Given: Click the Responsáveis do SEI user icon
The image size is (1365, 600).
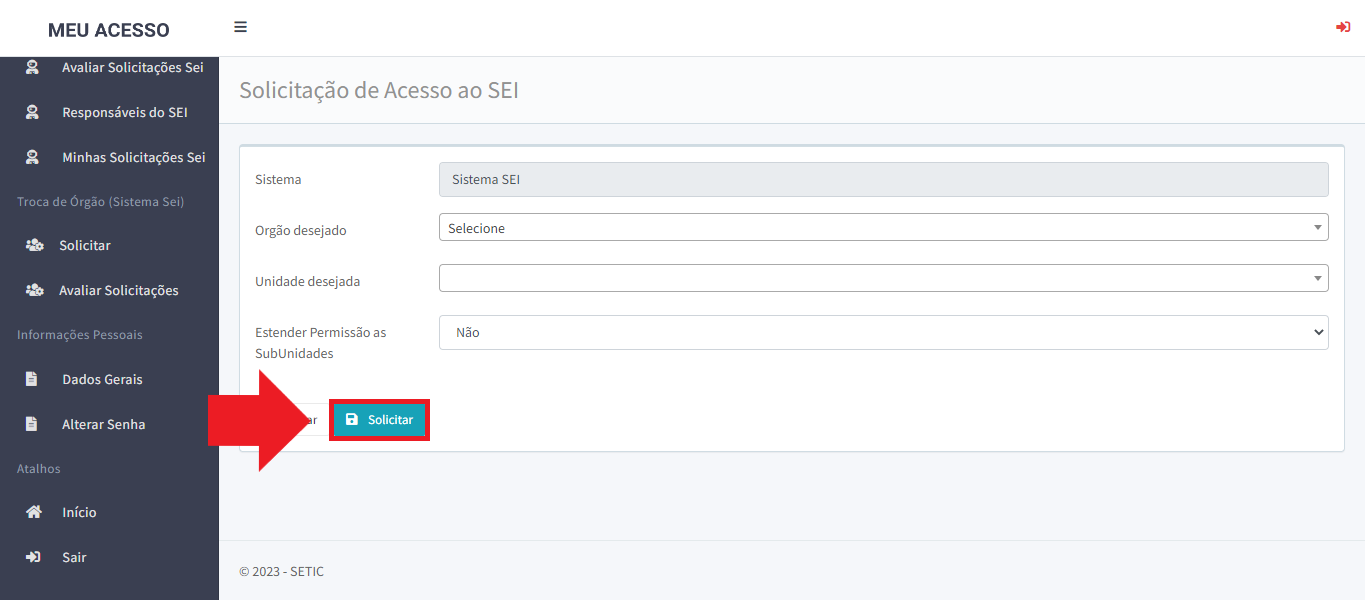Looking at the screenshot, I should (32, 112).
